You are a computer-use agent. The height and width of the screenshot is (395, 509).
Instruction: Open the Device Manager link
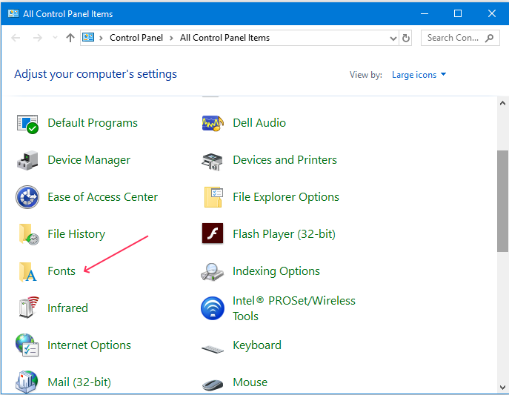(89, 160)
